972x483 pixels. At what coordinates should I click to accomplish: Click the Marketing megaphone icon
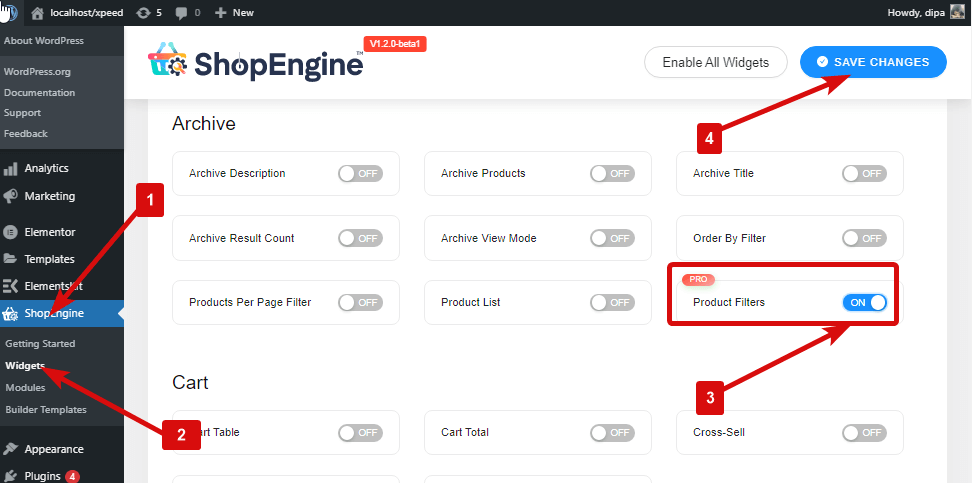(11, 196)
